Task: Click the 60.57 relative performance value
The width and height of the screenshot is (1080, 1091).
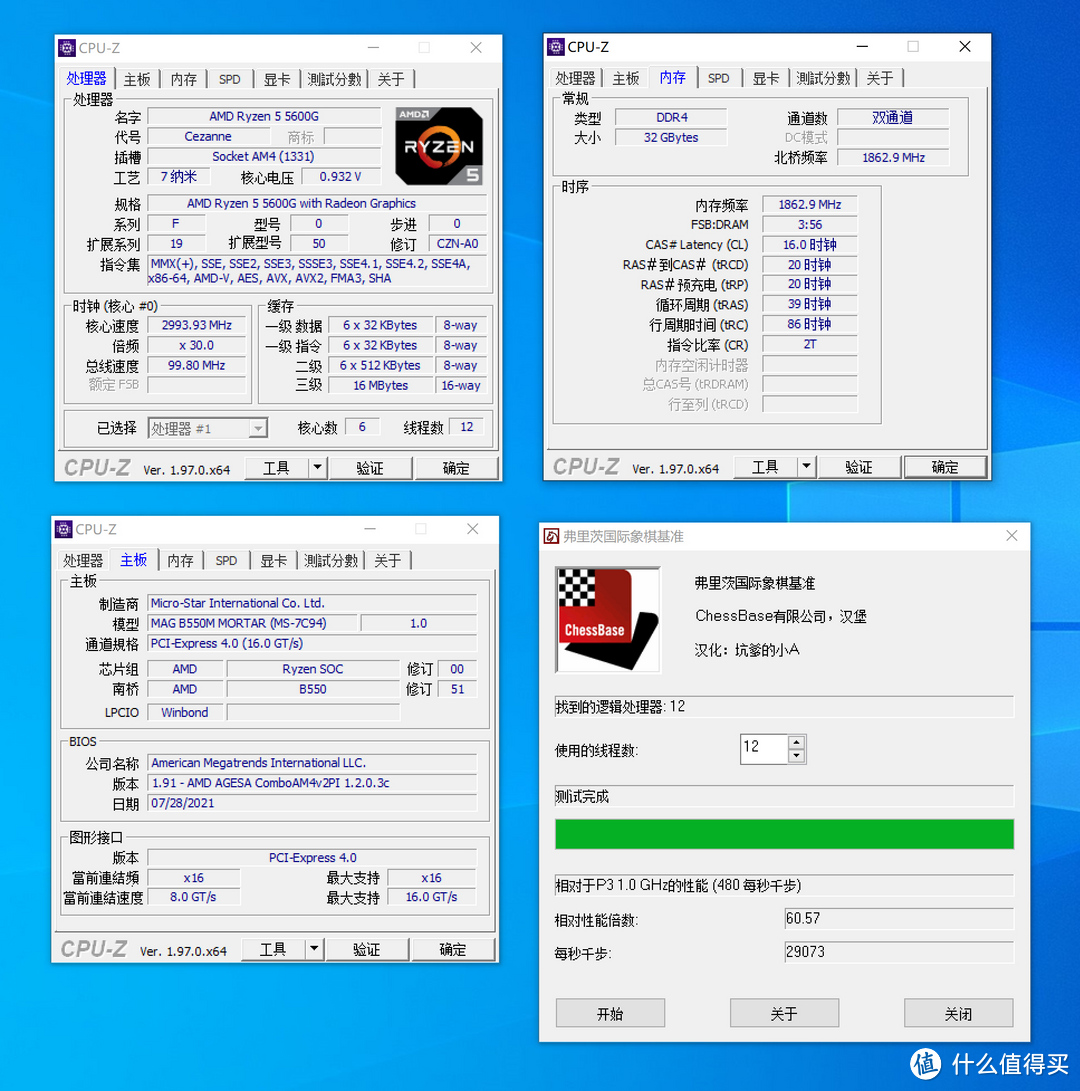Action: (x=898, y=918)
